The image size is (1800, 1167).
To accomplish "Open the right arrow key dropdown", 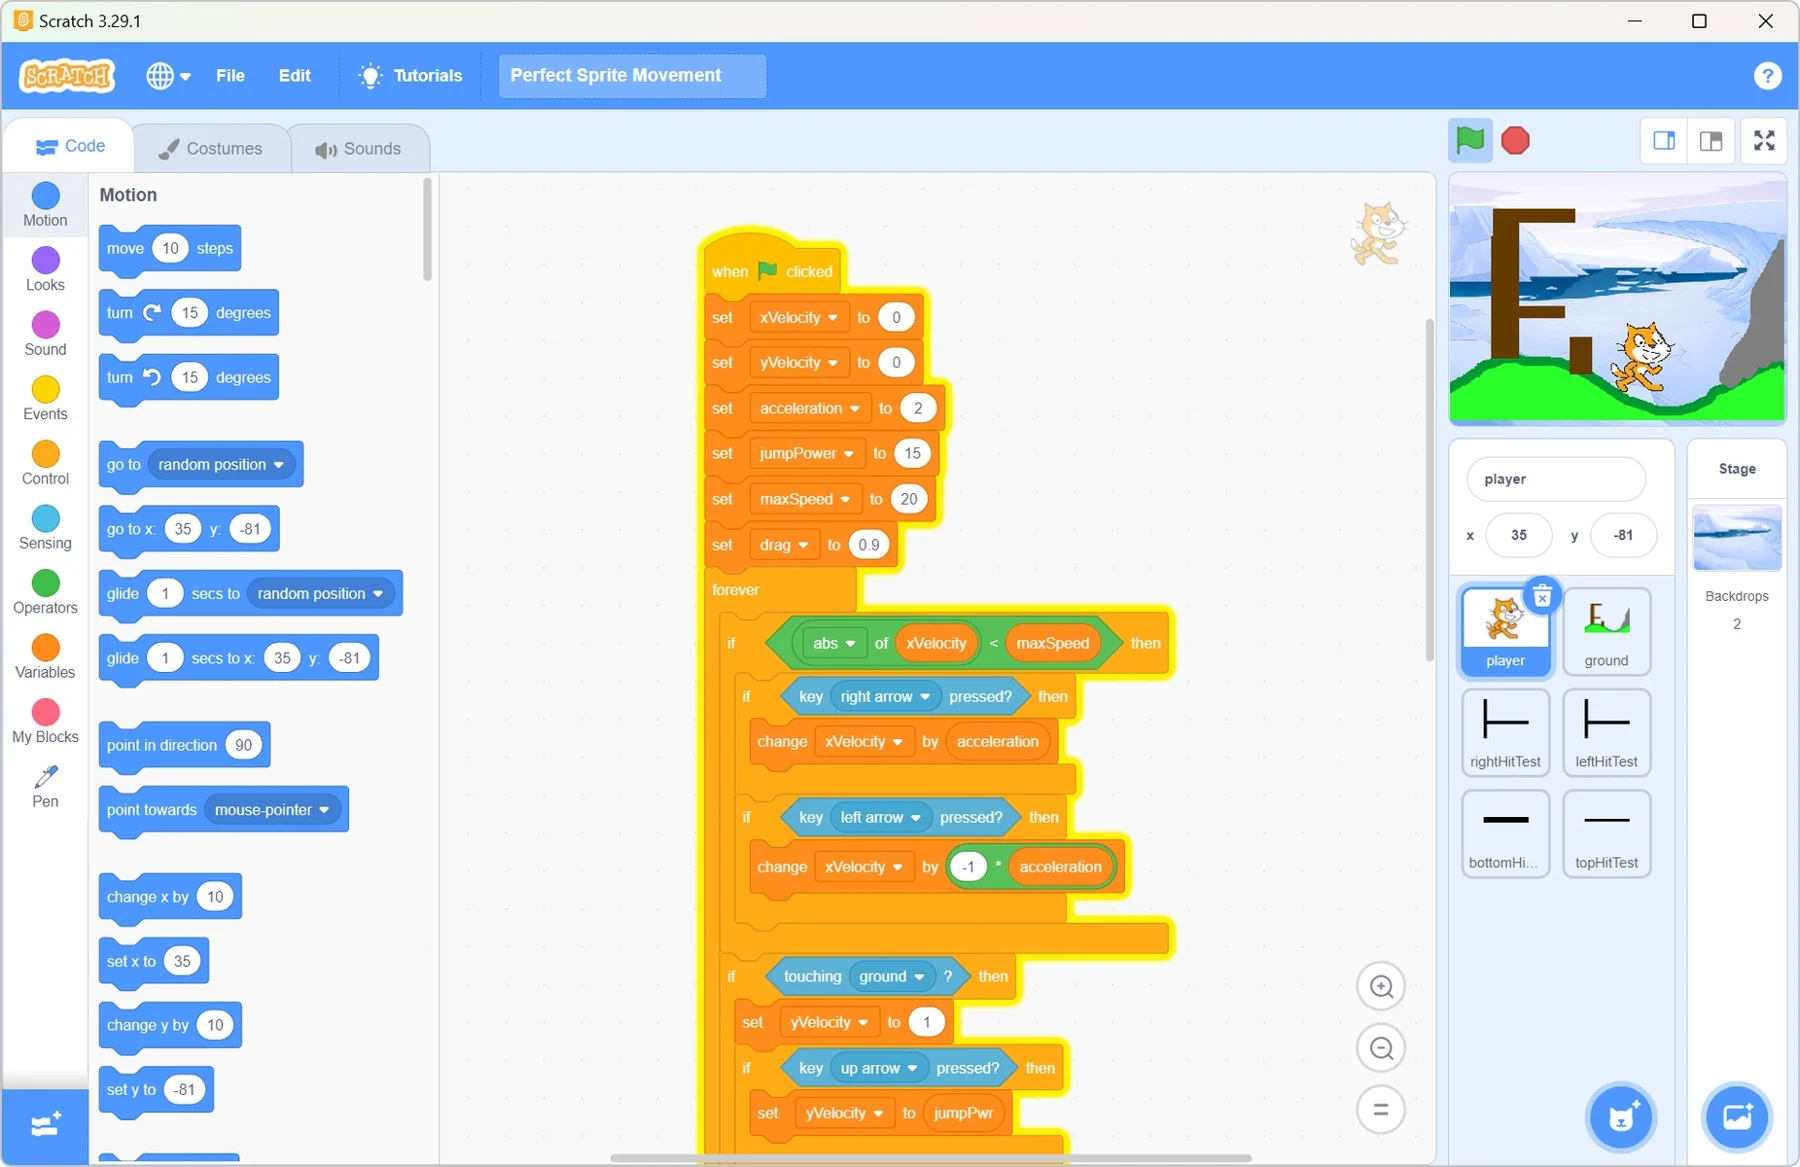I will 885,697.
